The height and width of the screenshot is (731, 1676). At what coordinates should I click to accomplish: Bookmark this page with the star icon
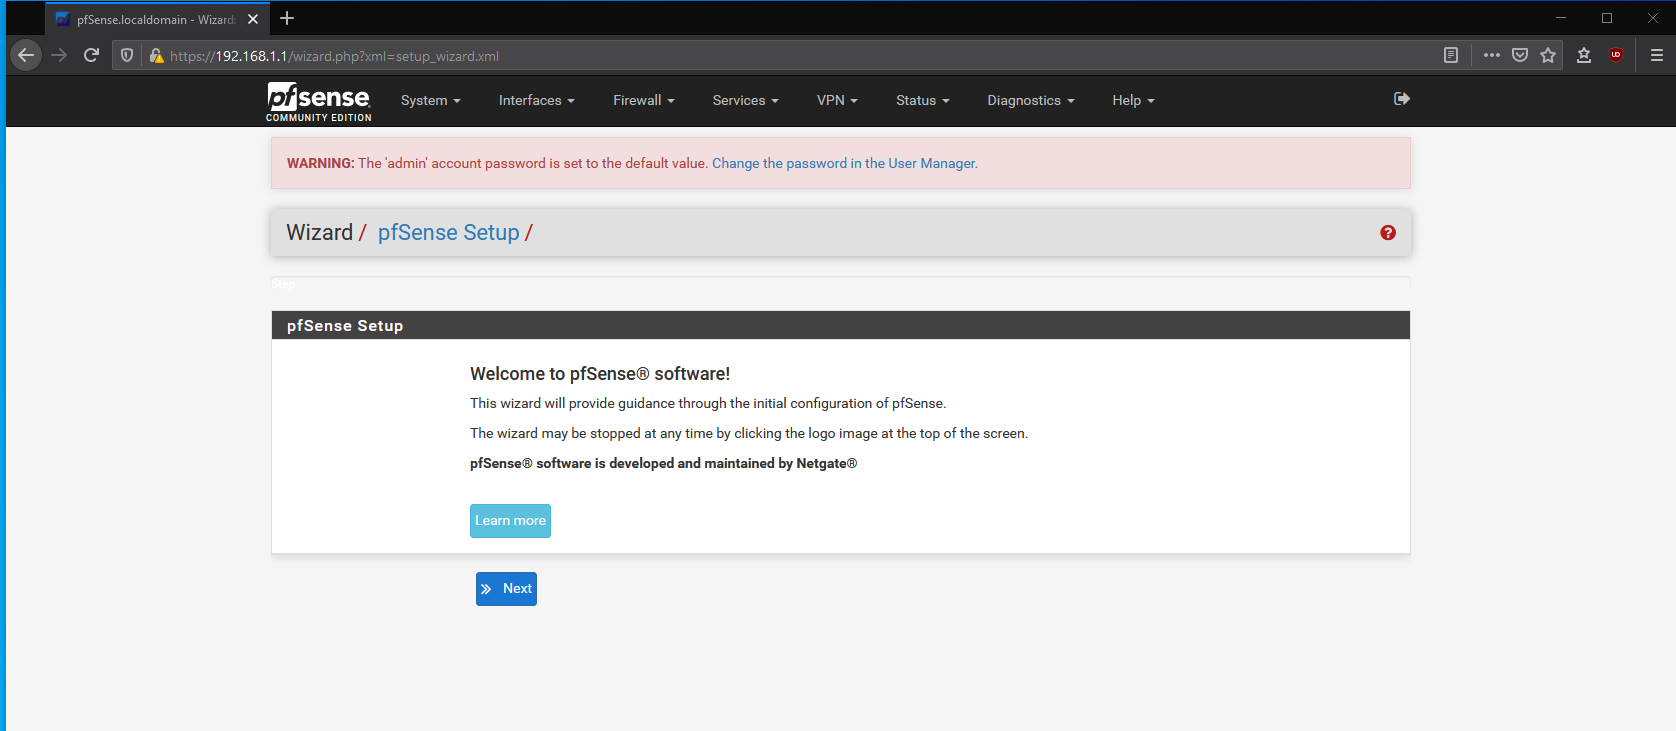1548,55
